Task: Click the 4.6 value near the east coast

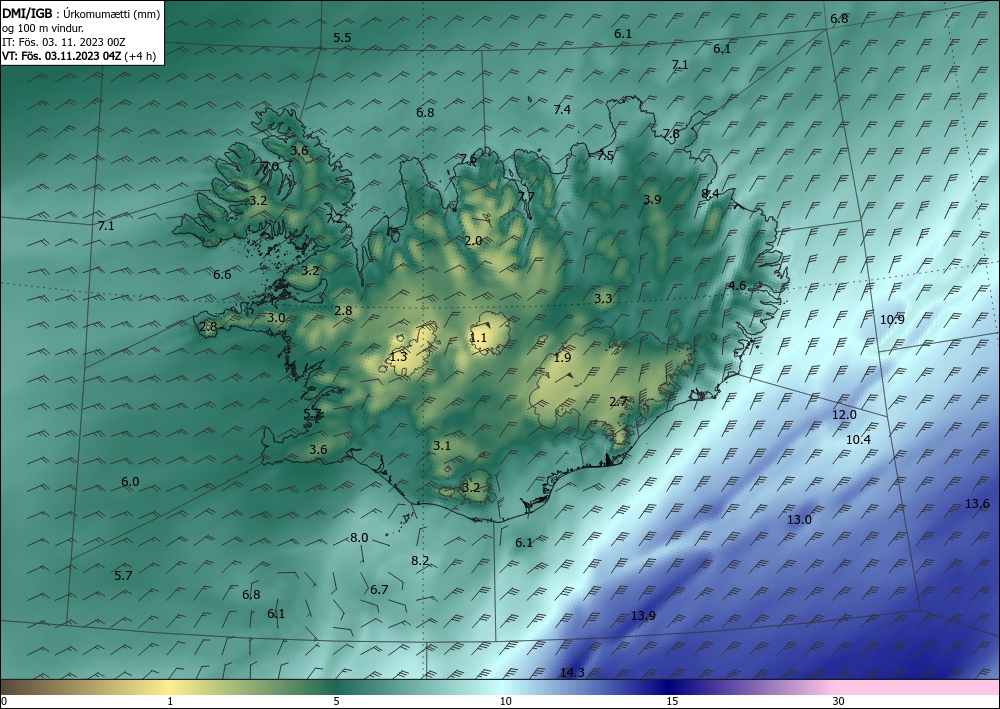Action: (x=737, y=286)
